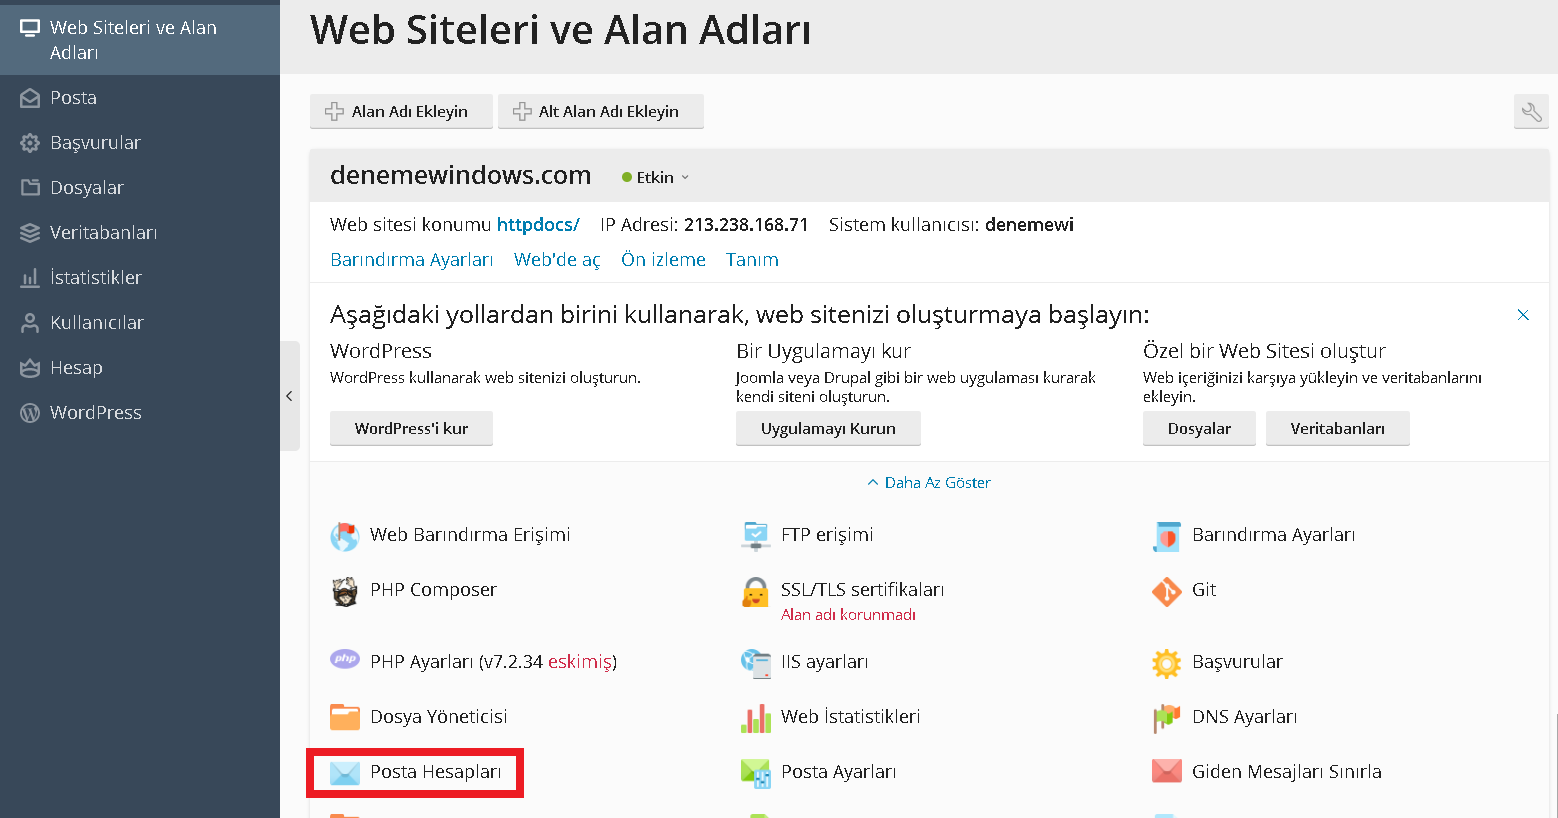Click the IIS ayarları icon
The image size is (1558, 818).
pos(756,662)
